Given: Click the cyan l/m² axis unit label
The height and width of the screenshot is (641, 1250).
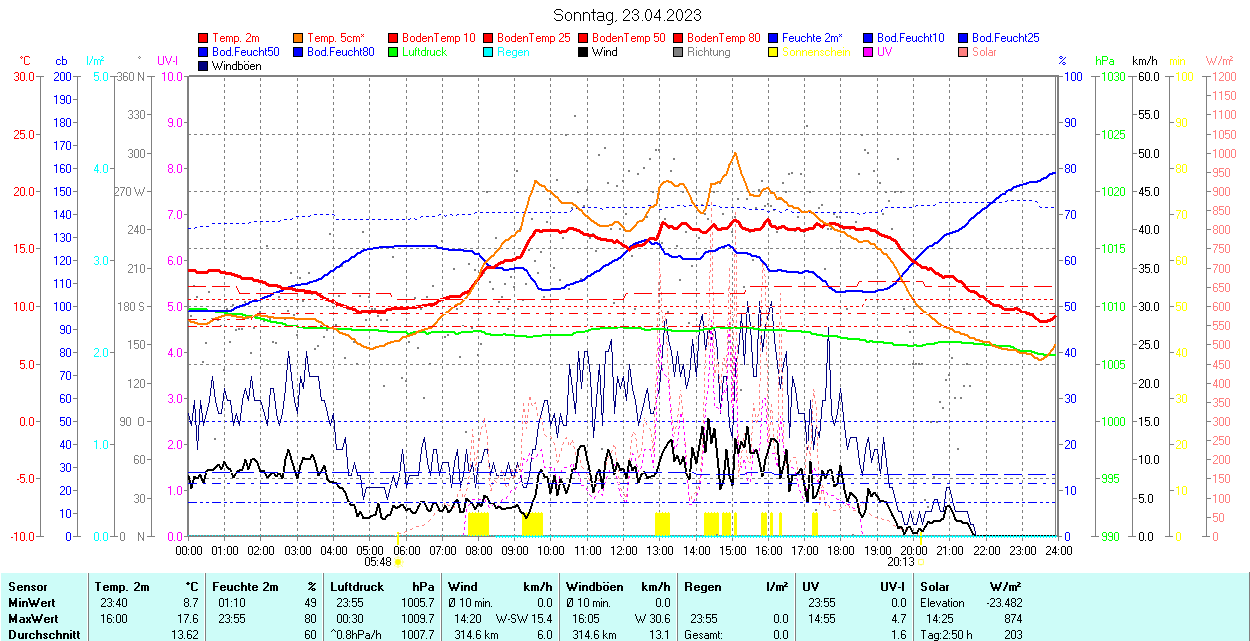Looking at the screenshot, I should point(96,61).
